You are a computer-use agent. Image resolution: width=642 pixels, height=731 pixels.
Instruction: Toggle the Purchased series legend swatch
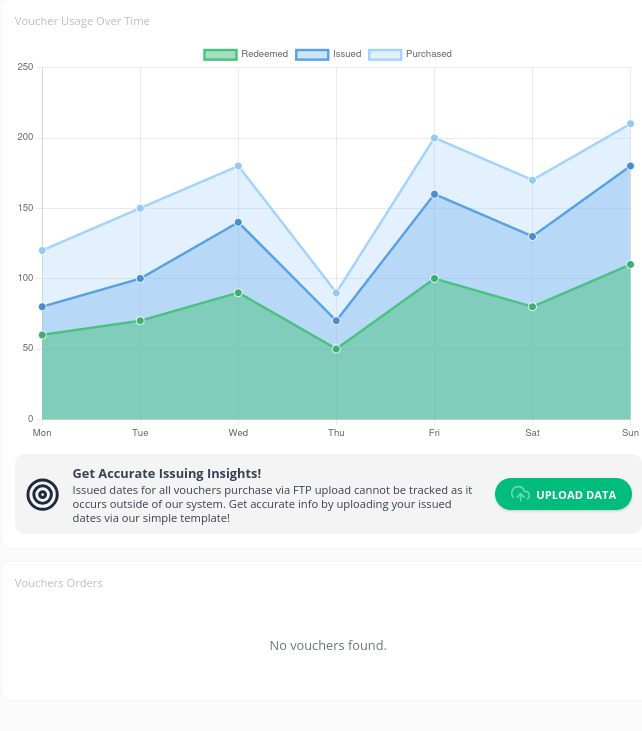[385, 54]
